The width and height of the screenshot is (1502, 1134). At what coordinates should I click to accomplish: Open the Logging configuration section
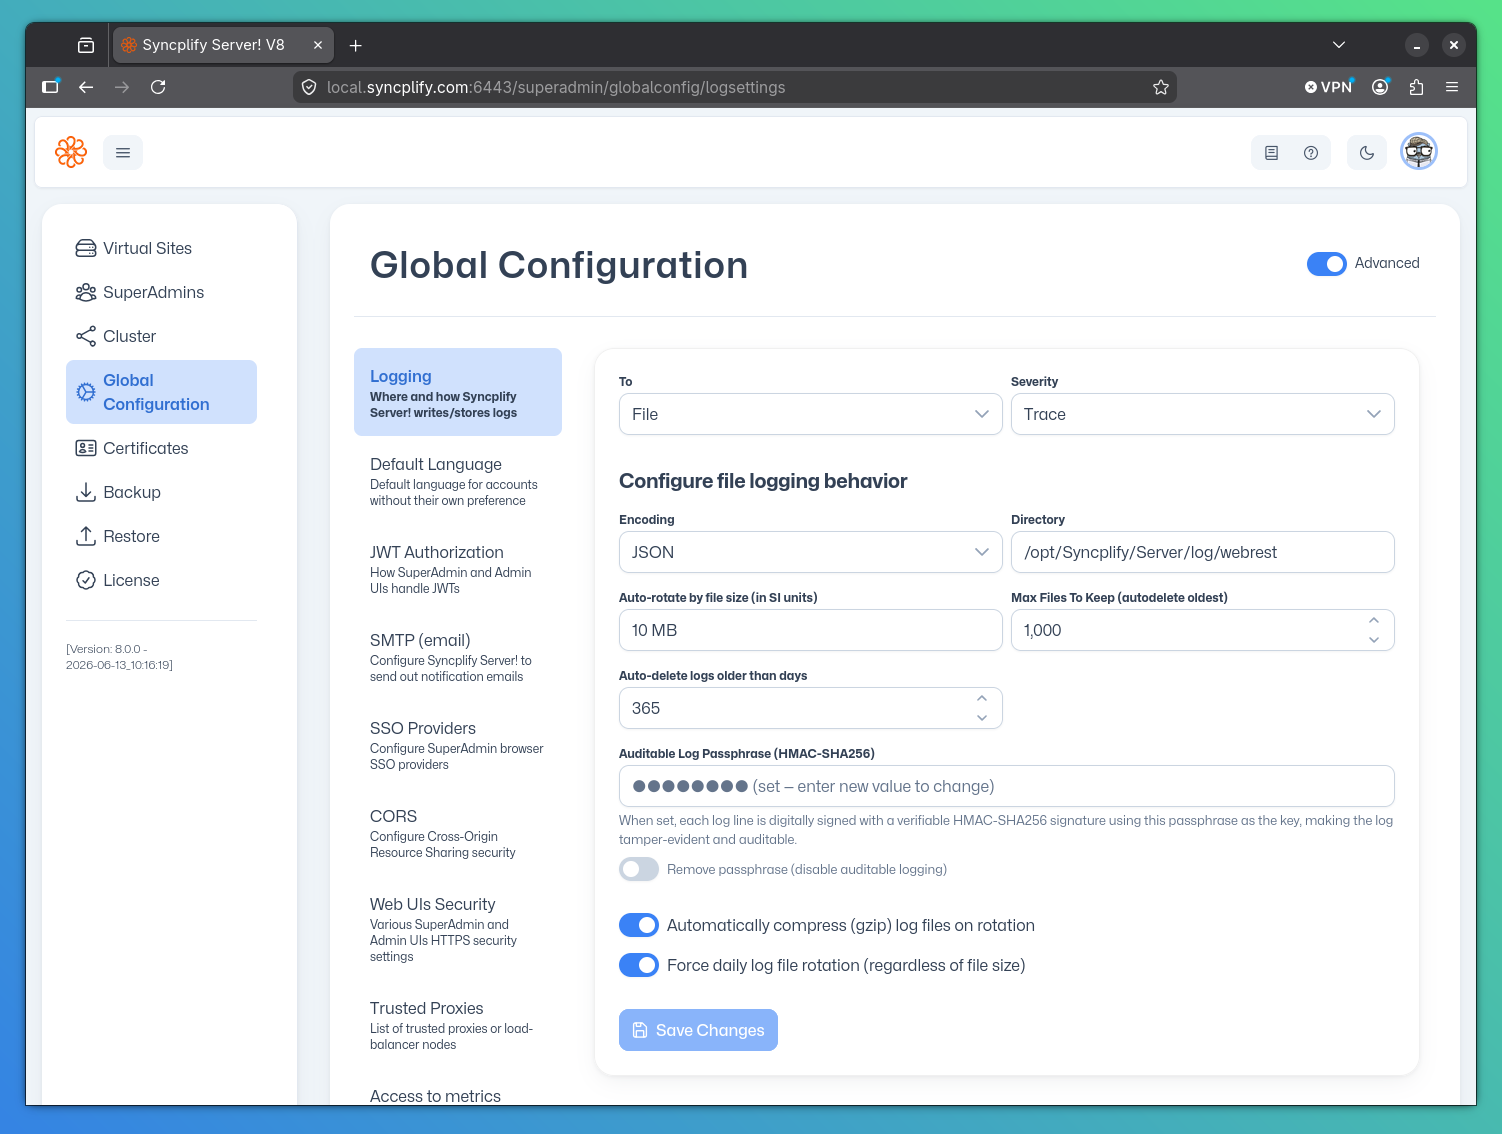[458, 392]
